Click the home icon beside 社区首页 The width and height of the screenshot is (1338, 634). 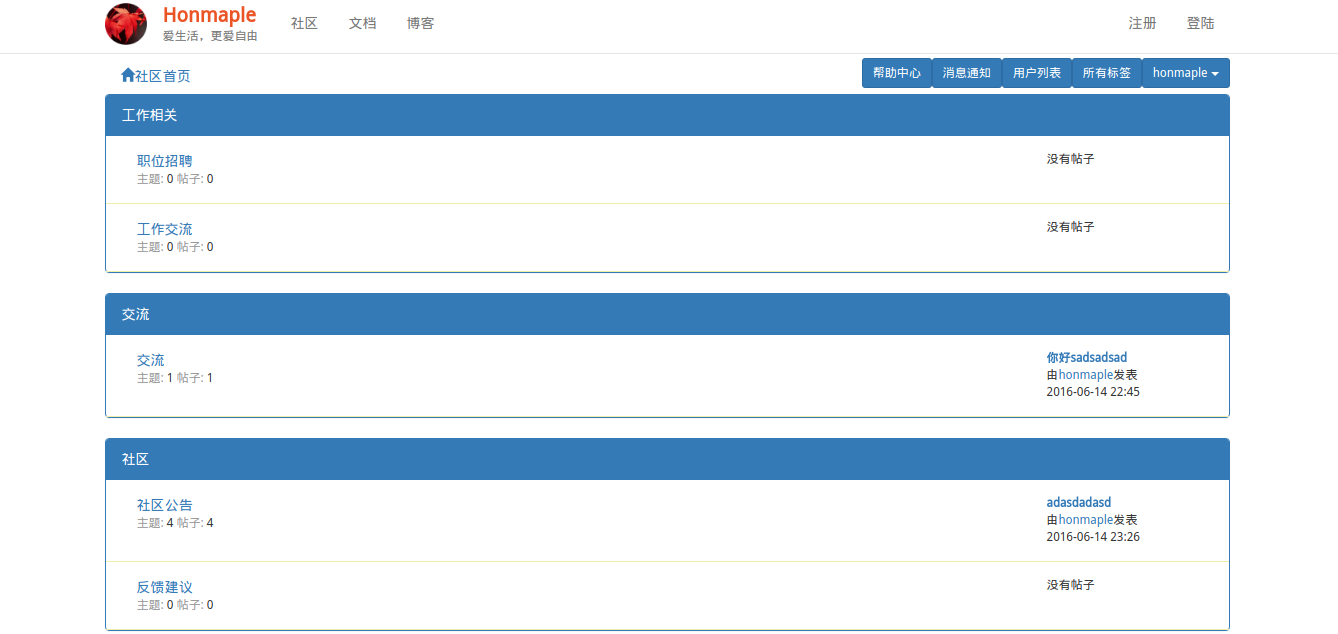[x=127, y=75]
